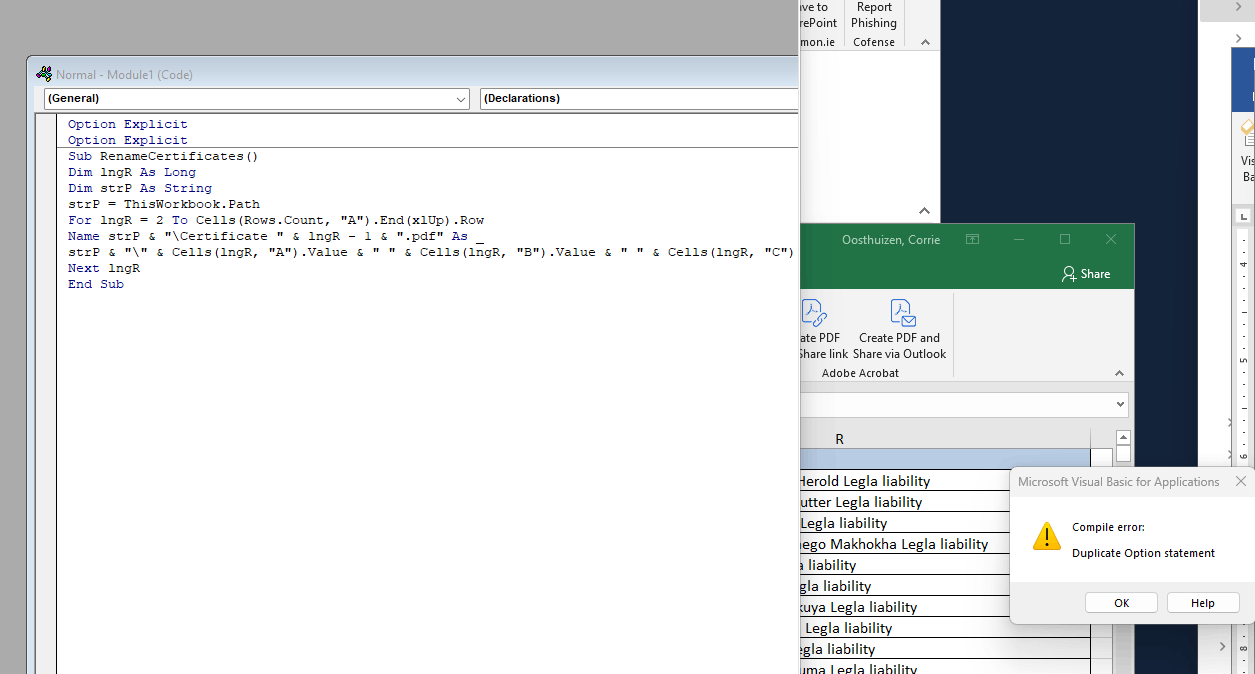Click the account name Oosthuizen, Corrie
The height and width of the screenshot is (674, 1255).
pyautogui.click(x=890, y=240)
